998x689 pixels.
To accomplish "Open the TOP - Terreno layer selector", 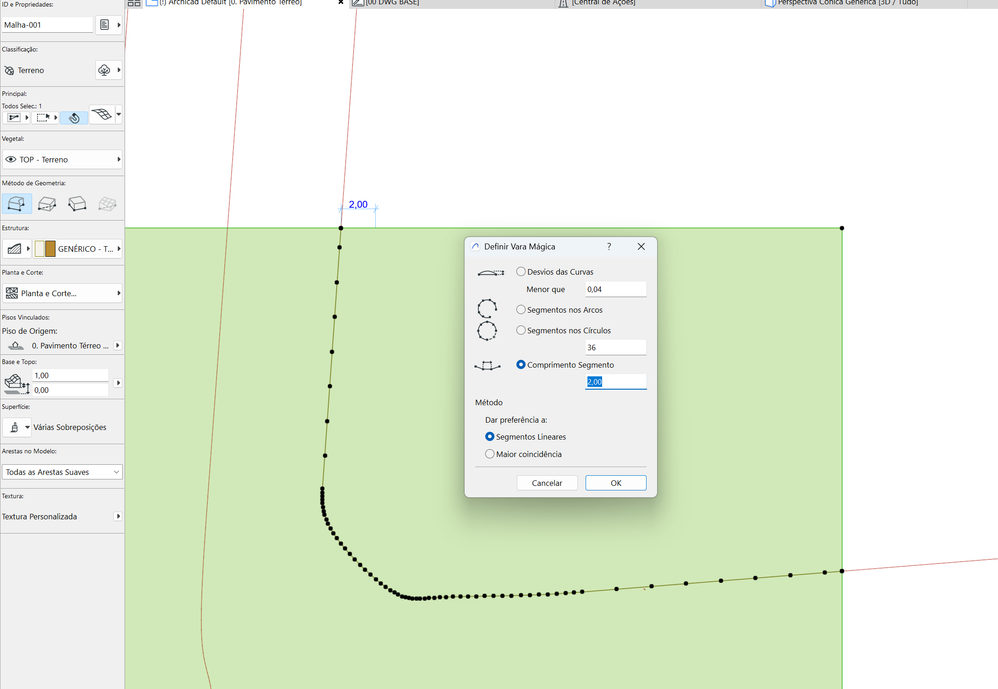I will point(62,160).
